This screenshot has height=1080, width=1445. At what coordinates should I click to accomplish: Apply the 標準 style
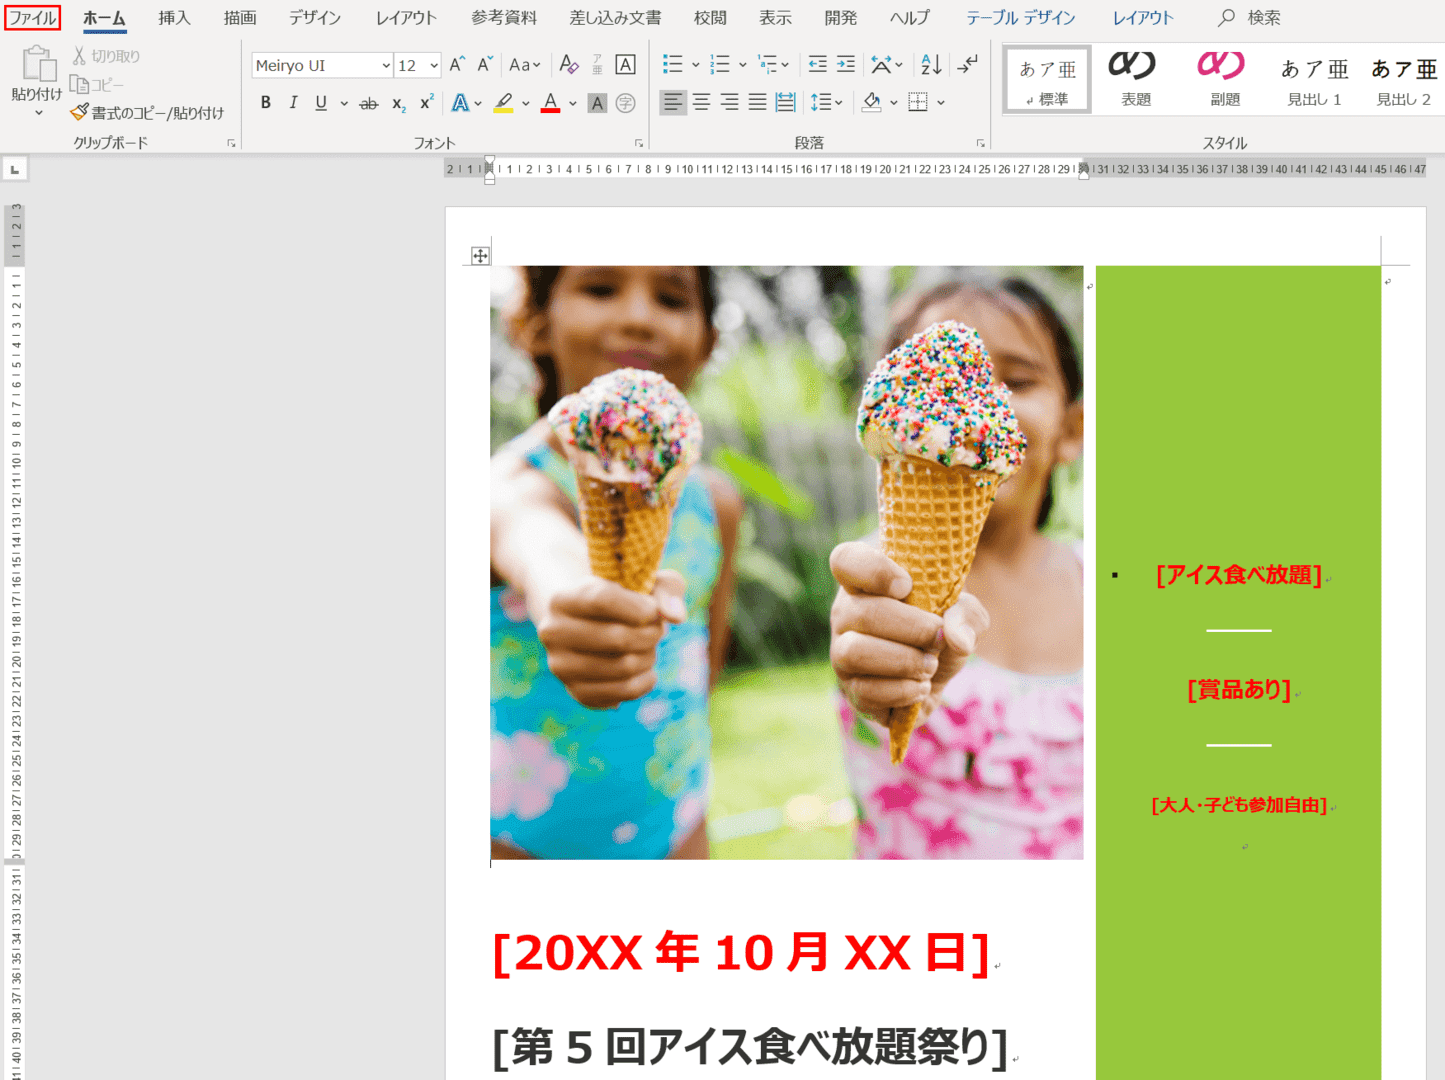(1047, 80)
